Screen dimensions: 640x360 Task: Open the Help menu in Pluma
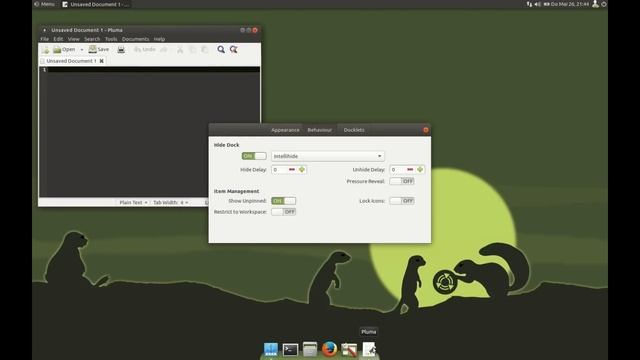[159, 39]
